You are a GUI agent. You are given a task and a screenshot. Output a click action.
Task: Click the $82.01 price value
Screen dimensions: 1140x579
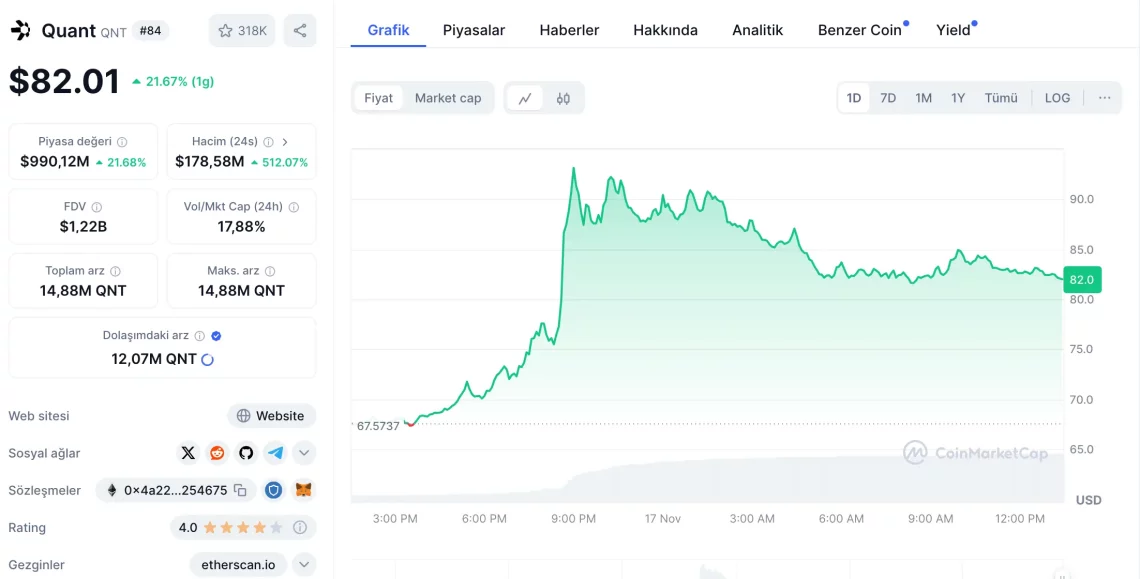pos(64,81)
